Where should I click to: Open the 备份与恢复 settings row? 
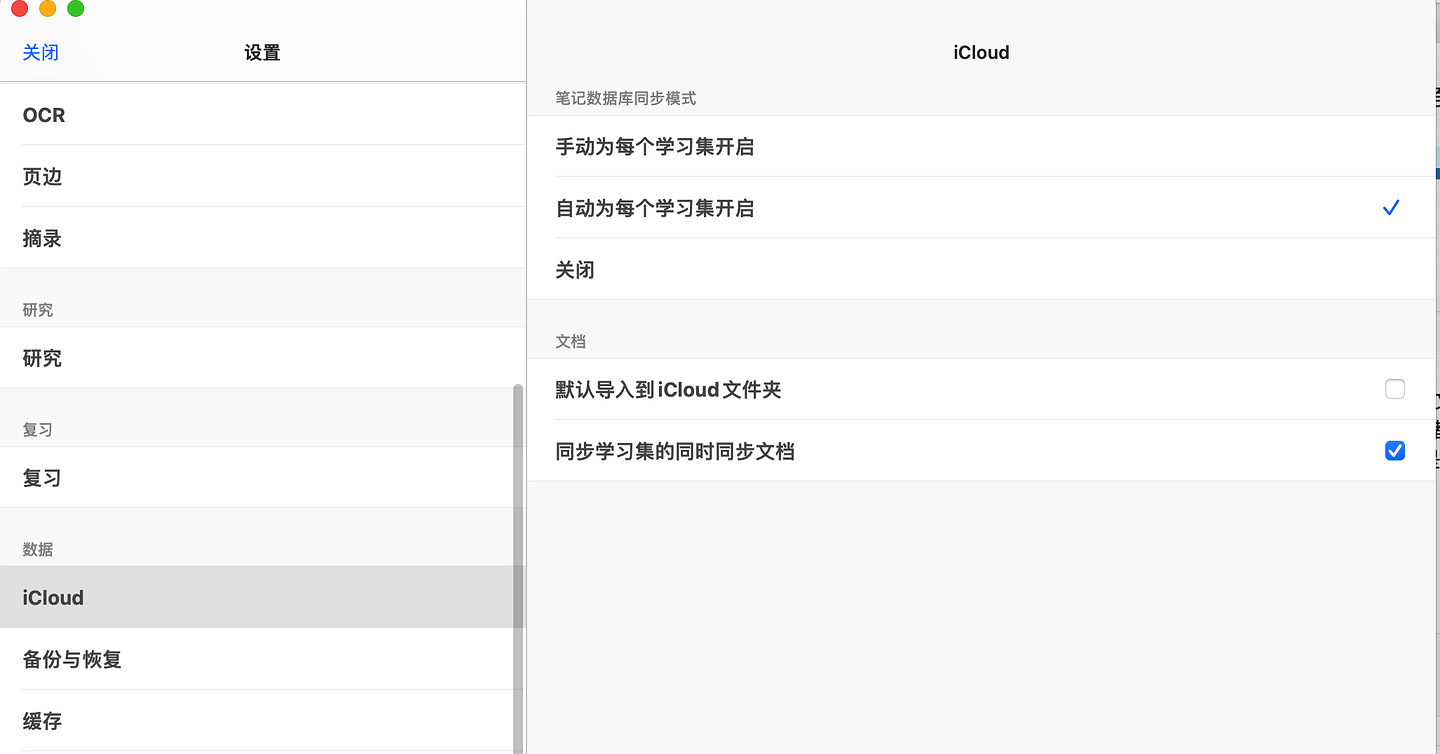tap(262, 660)
